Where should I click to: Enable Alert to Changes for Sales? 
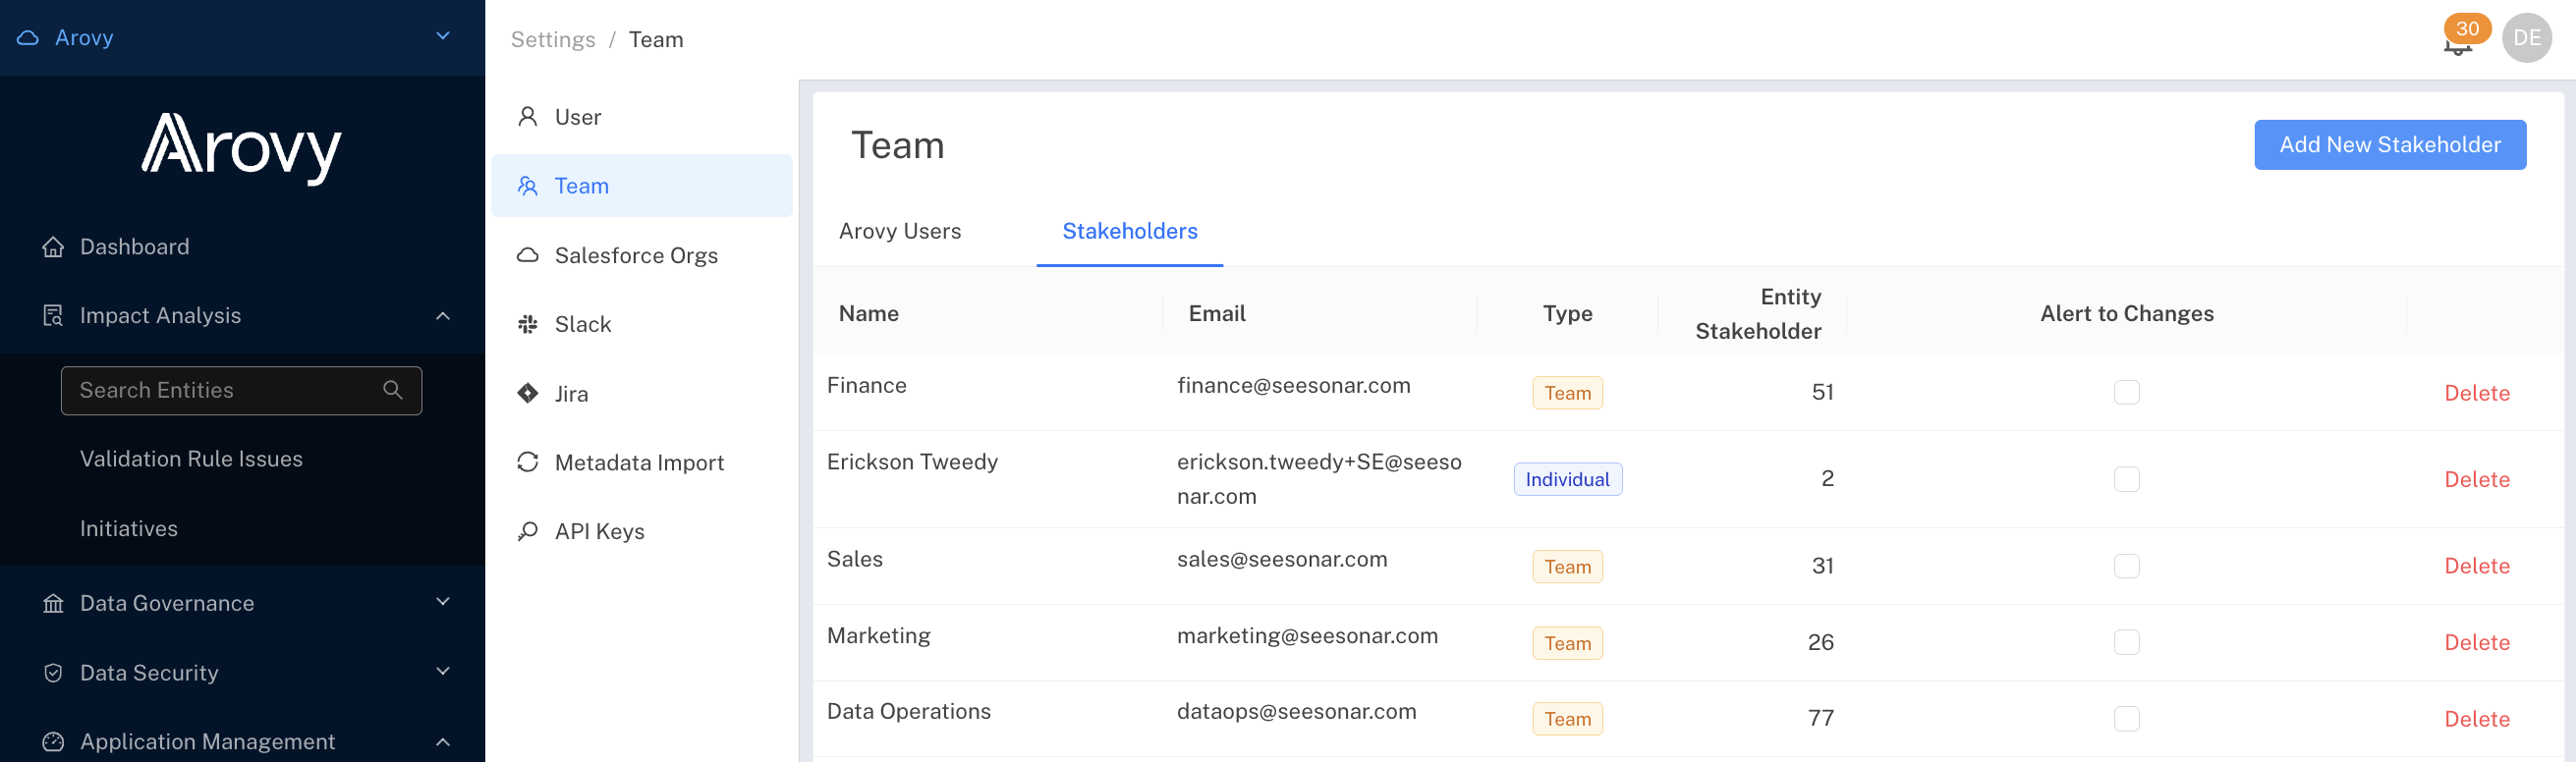pos(2127,566)
